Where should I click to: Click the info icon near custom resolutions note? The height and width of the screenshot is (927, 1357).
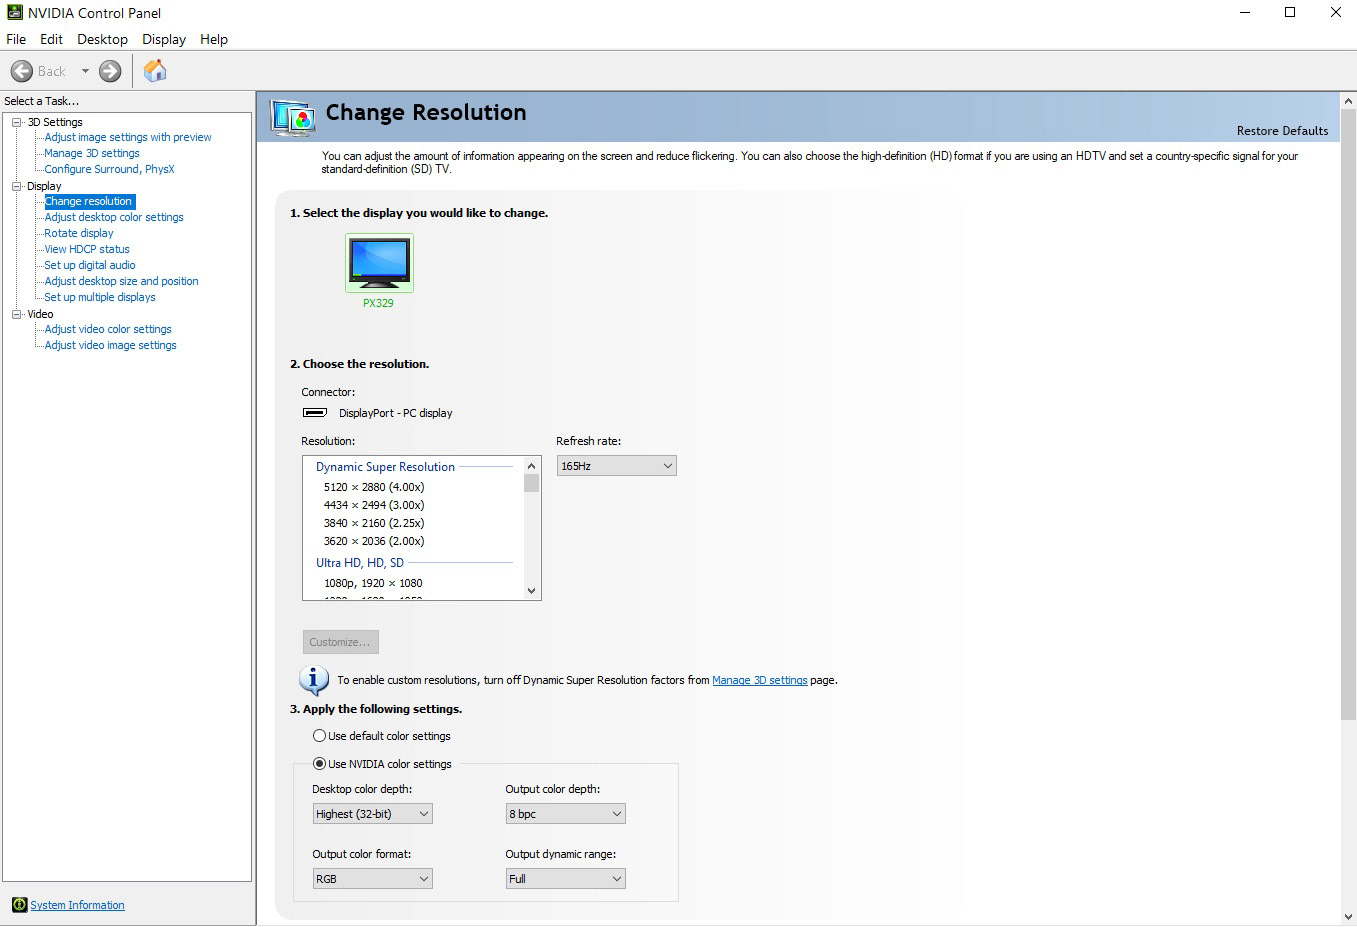[314, 680]
